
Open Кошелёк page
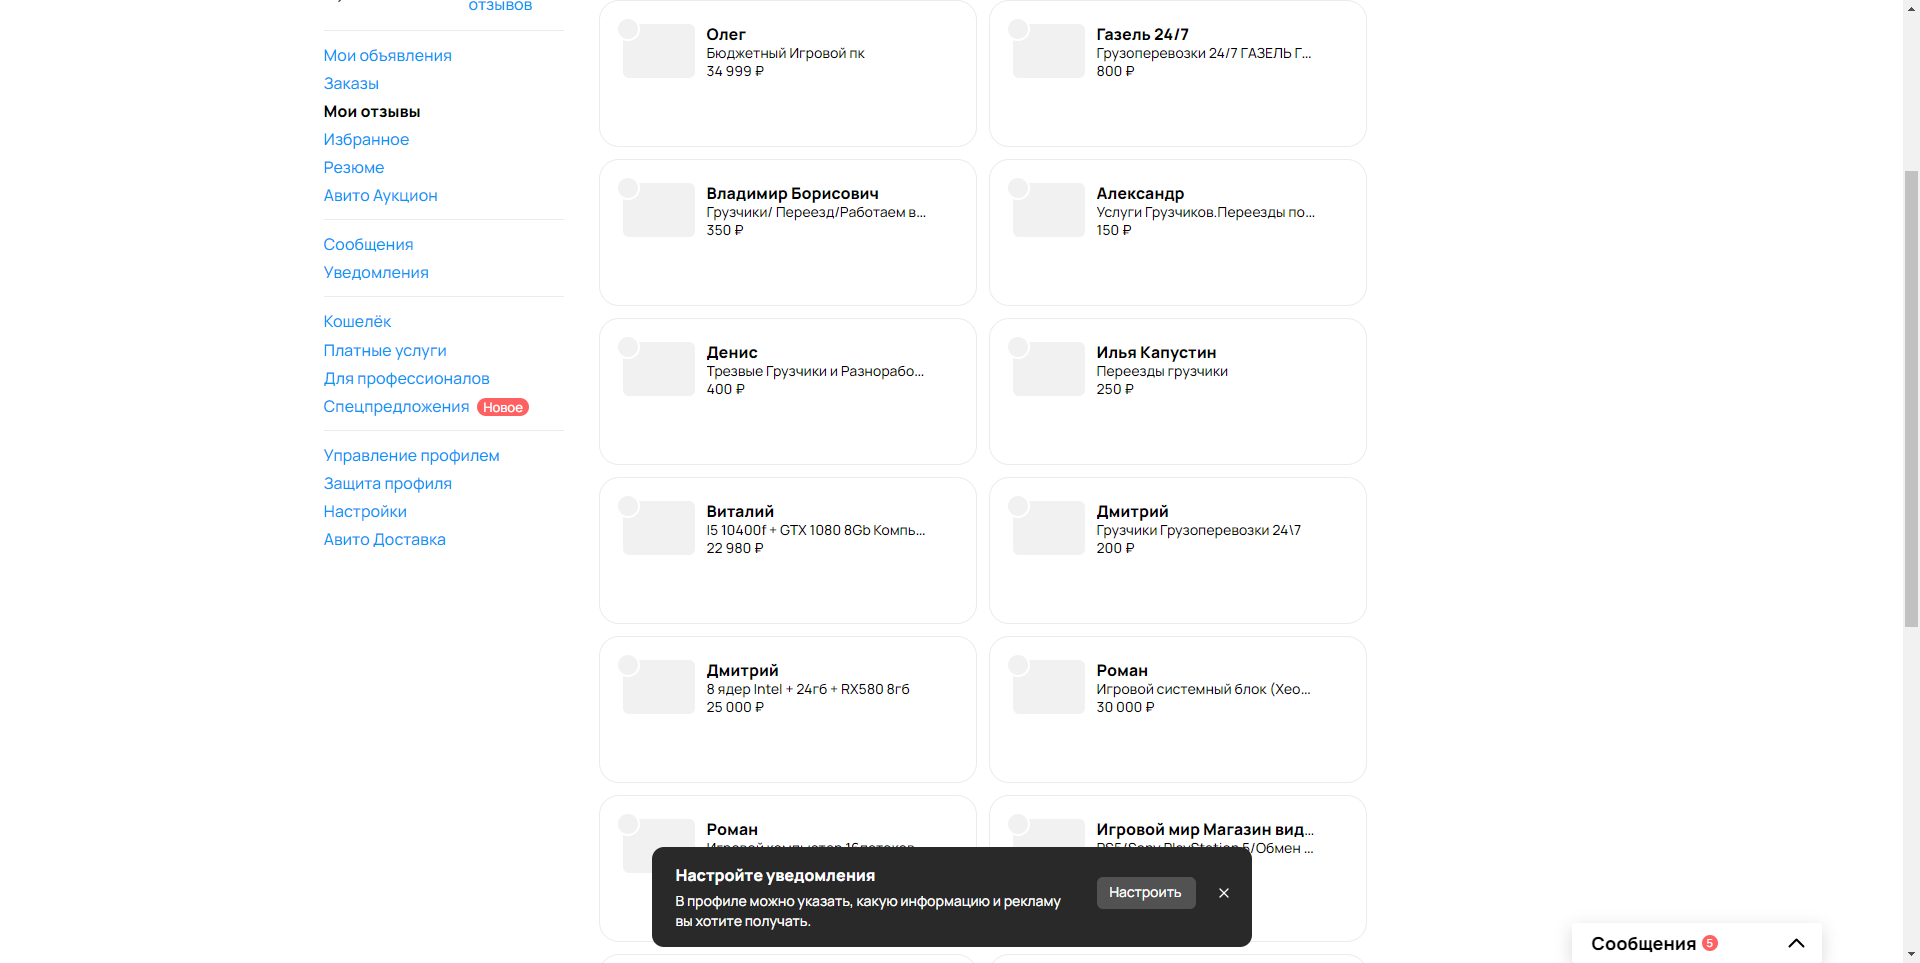(357, 321)
